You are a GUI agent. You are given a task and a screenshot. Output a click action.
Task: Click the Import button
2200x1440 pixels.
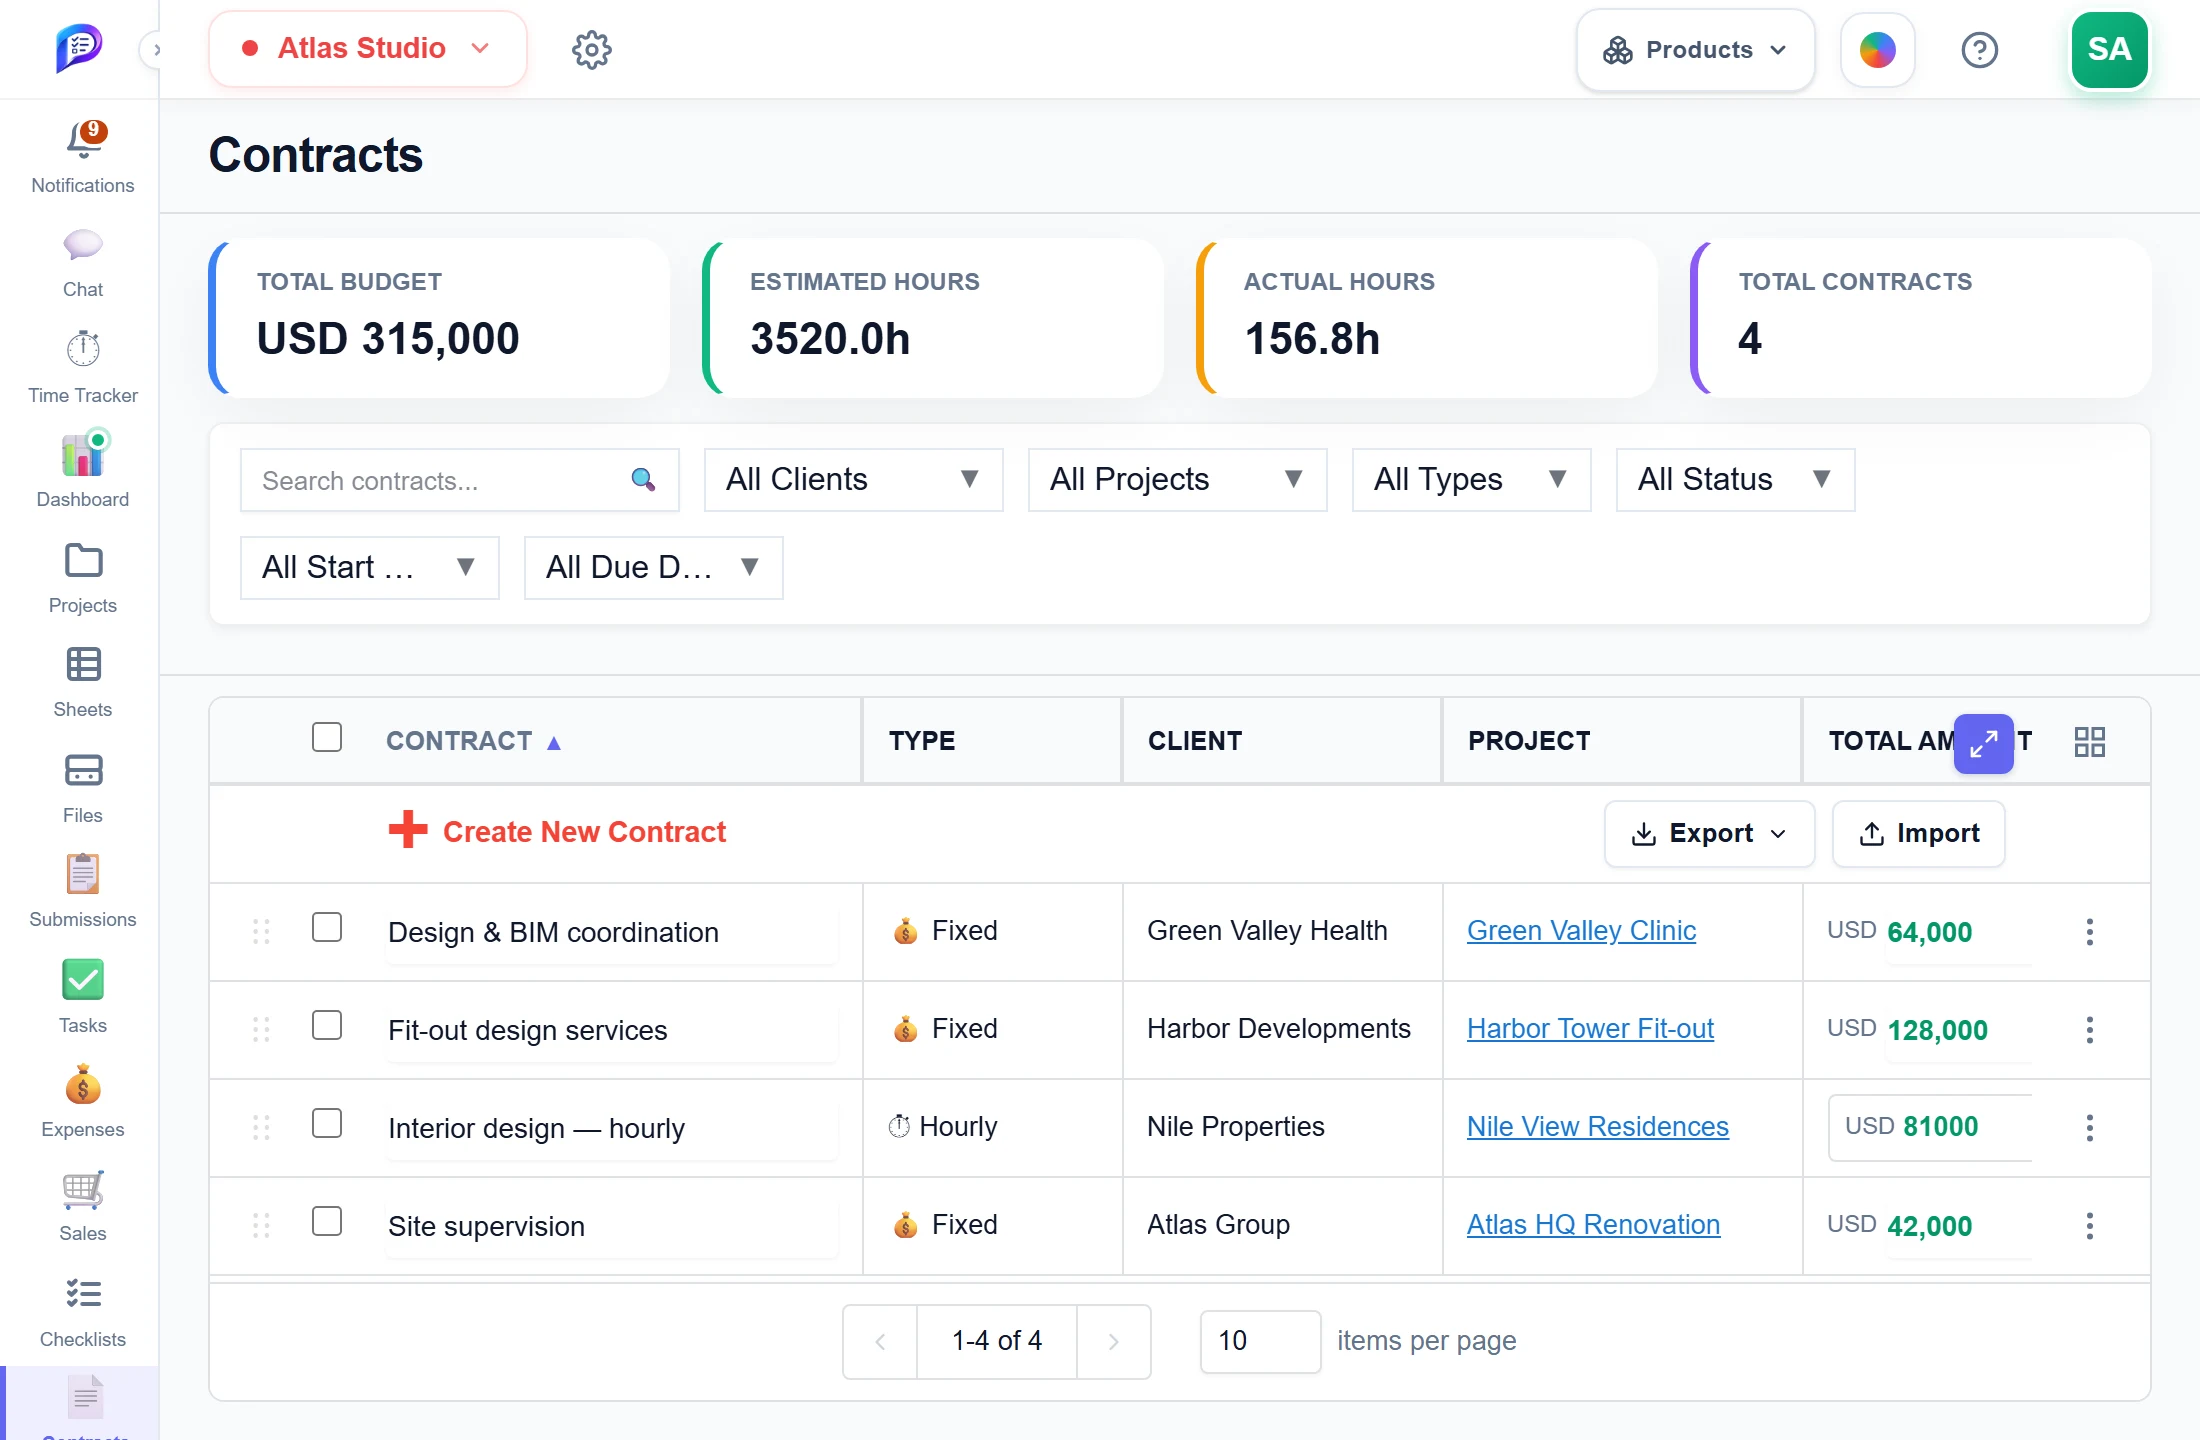pyautogui.click(x=1918, y=834)
